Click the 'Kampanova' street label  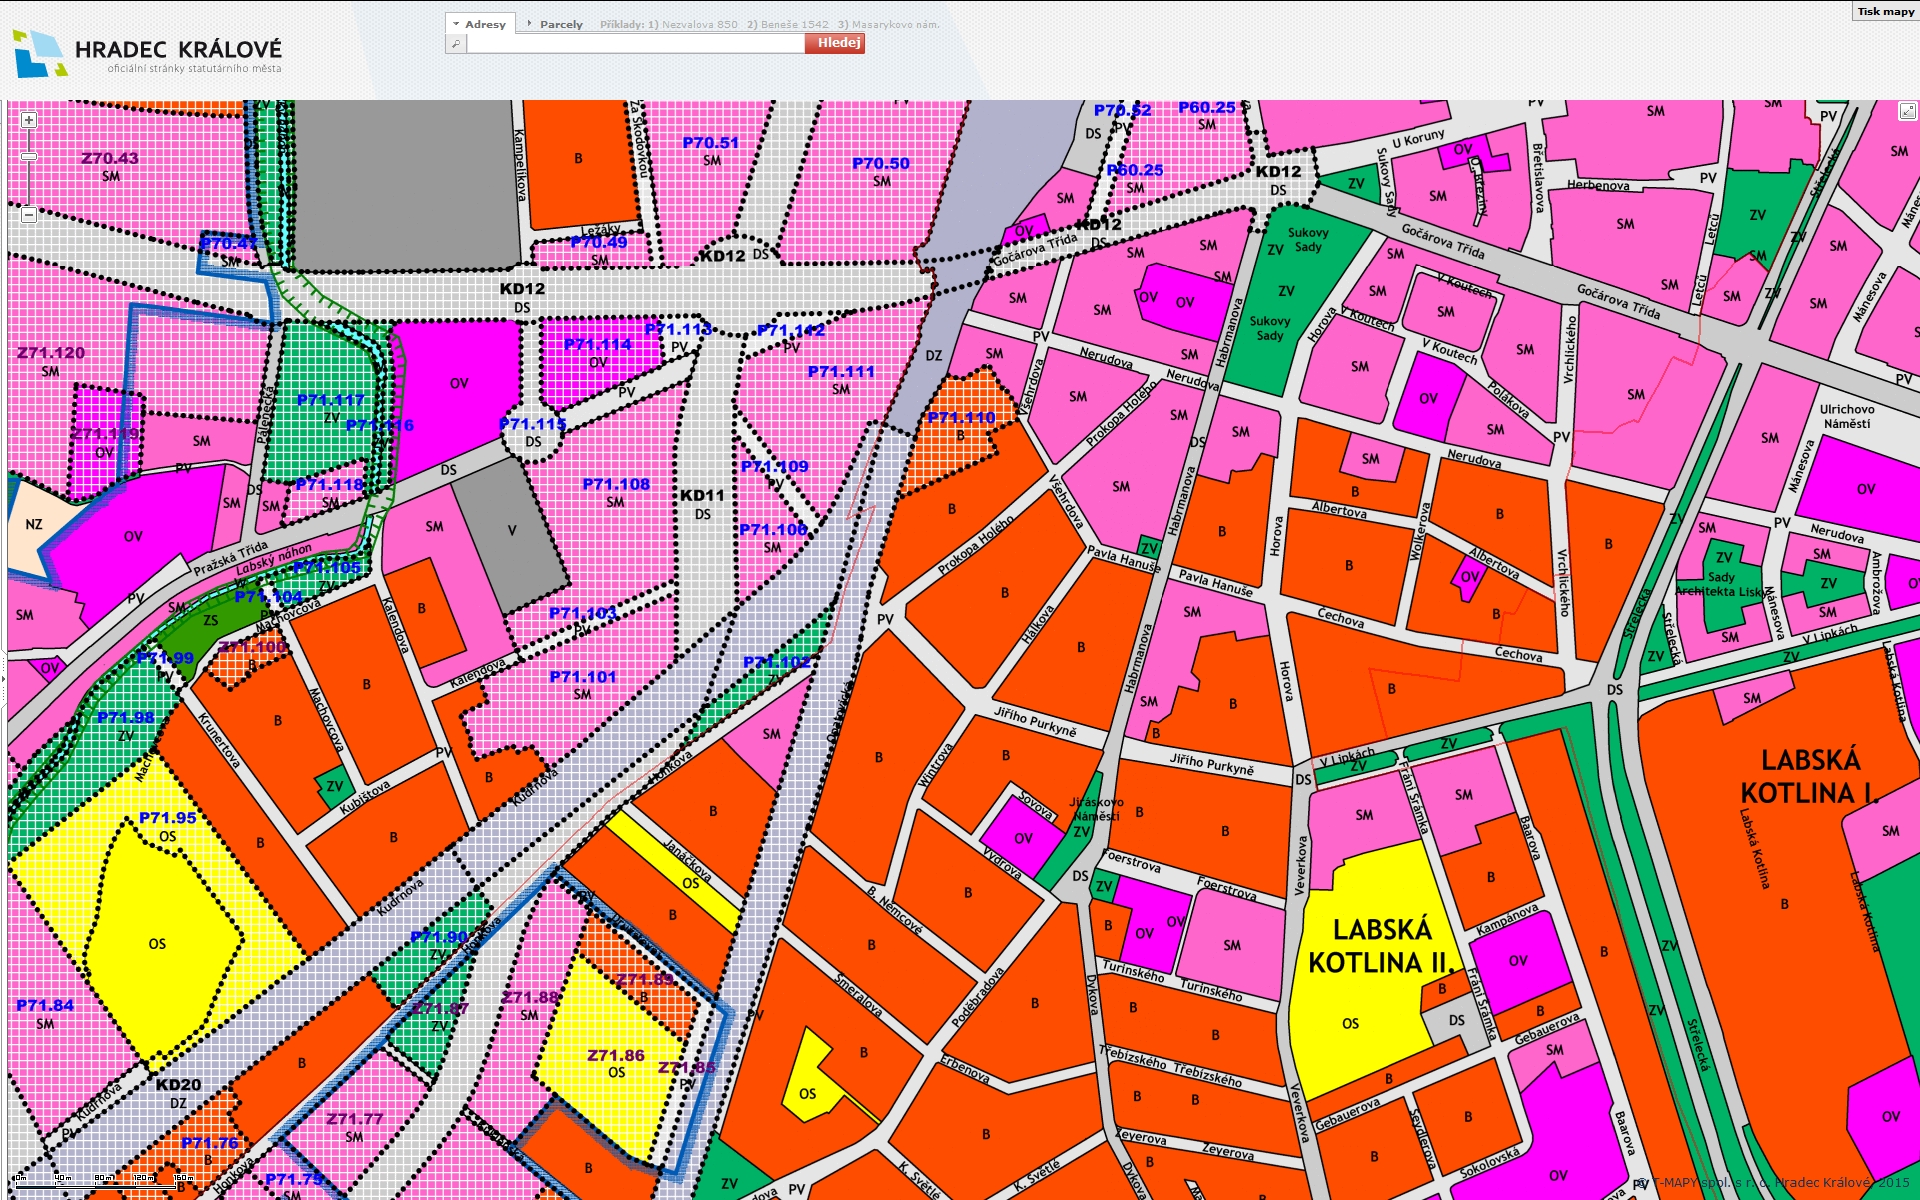pyautogui.click(x=1507, y=919)
